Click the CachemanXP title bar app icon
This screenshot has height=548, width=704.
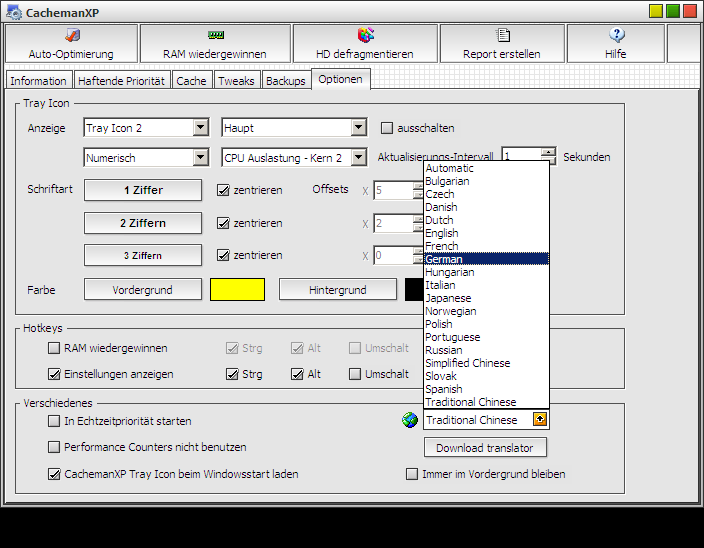point(14,13)
